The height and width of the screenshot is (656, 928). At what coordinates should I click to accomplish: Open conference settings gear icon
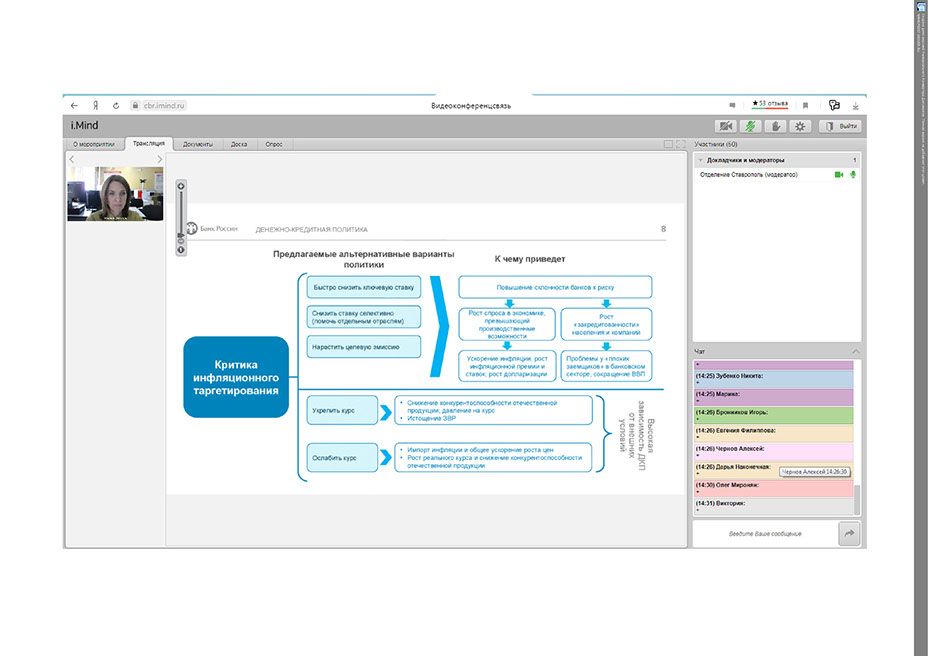pyautogui.click(x=799, y=126)
